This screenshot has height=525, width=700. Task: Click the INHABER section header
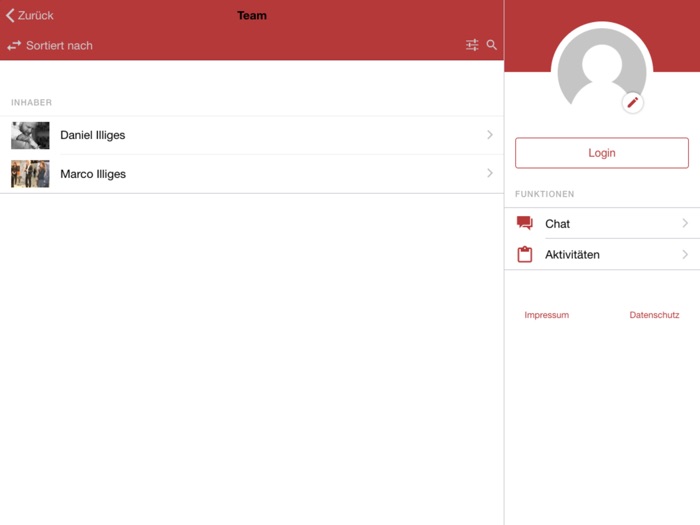pos(31,103)
